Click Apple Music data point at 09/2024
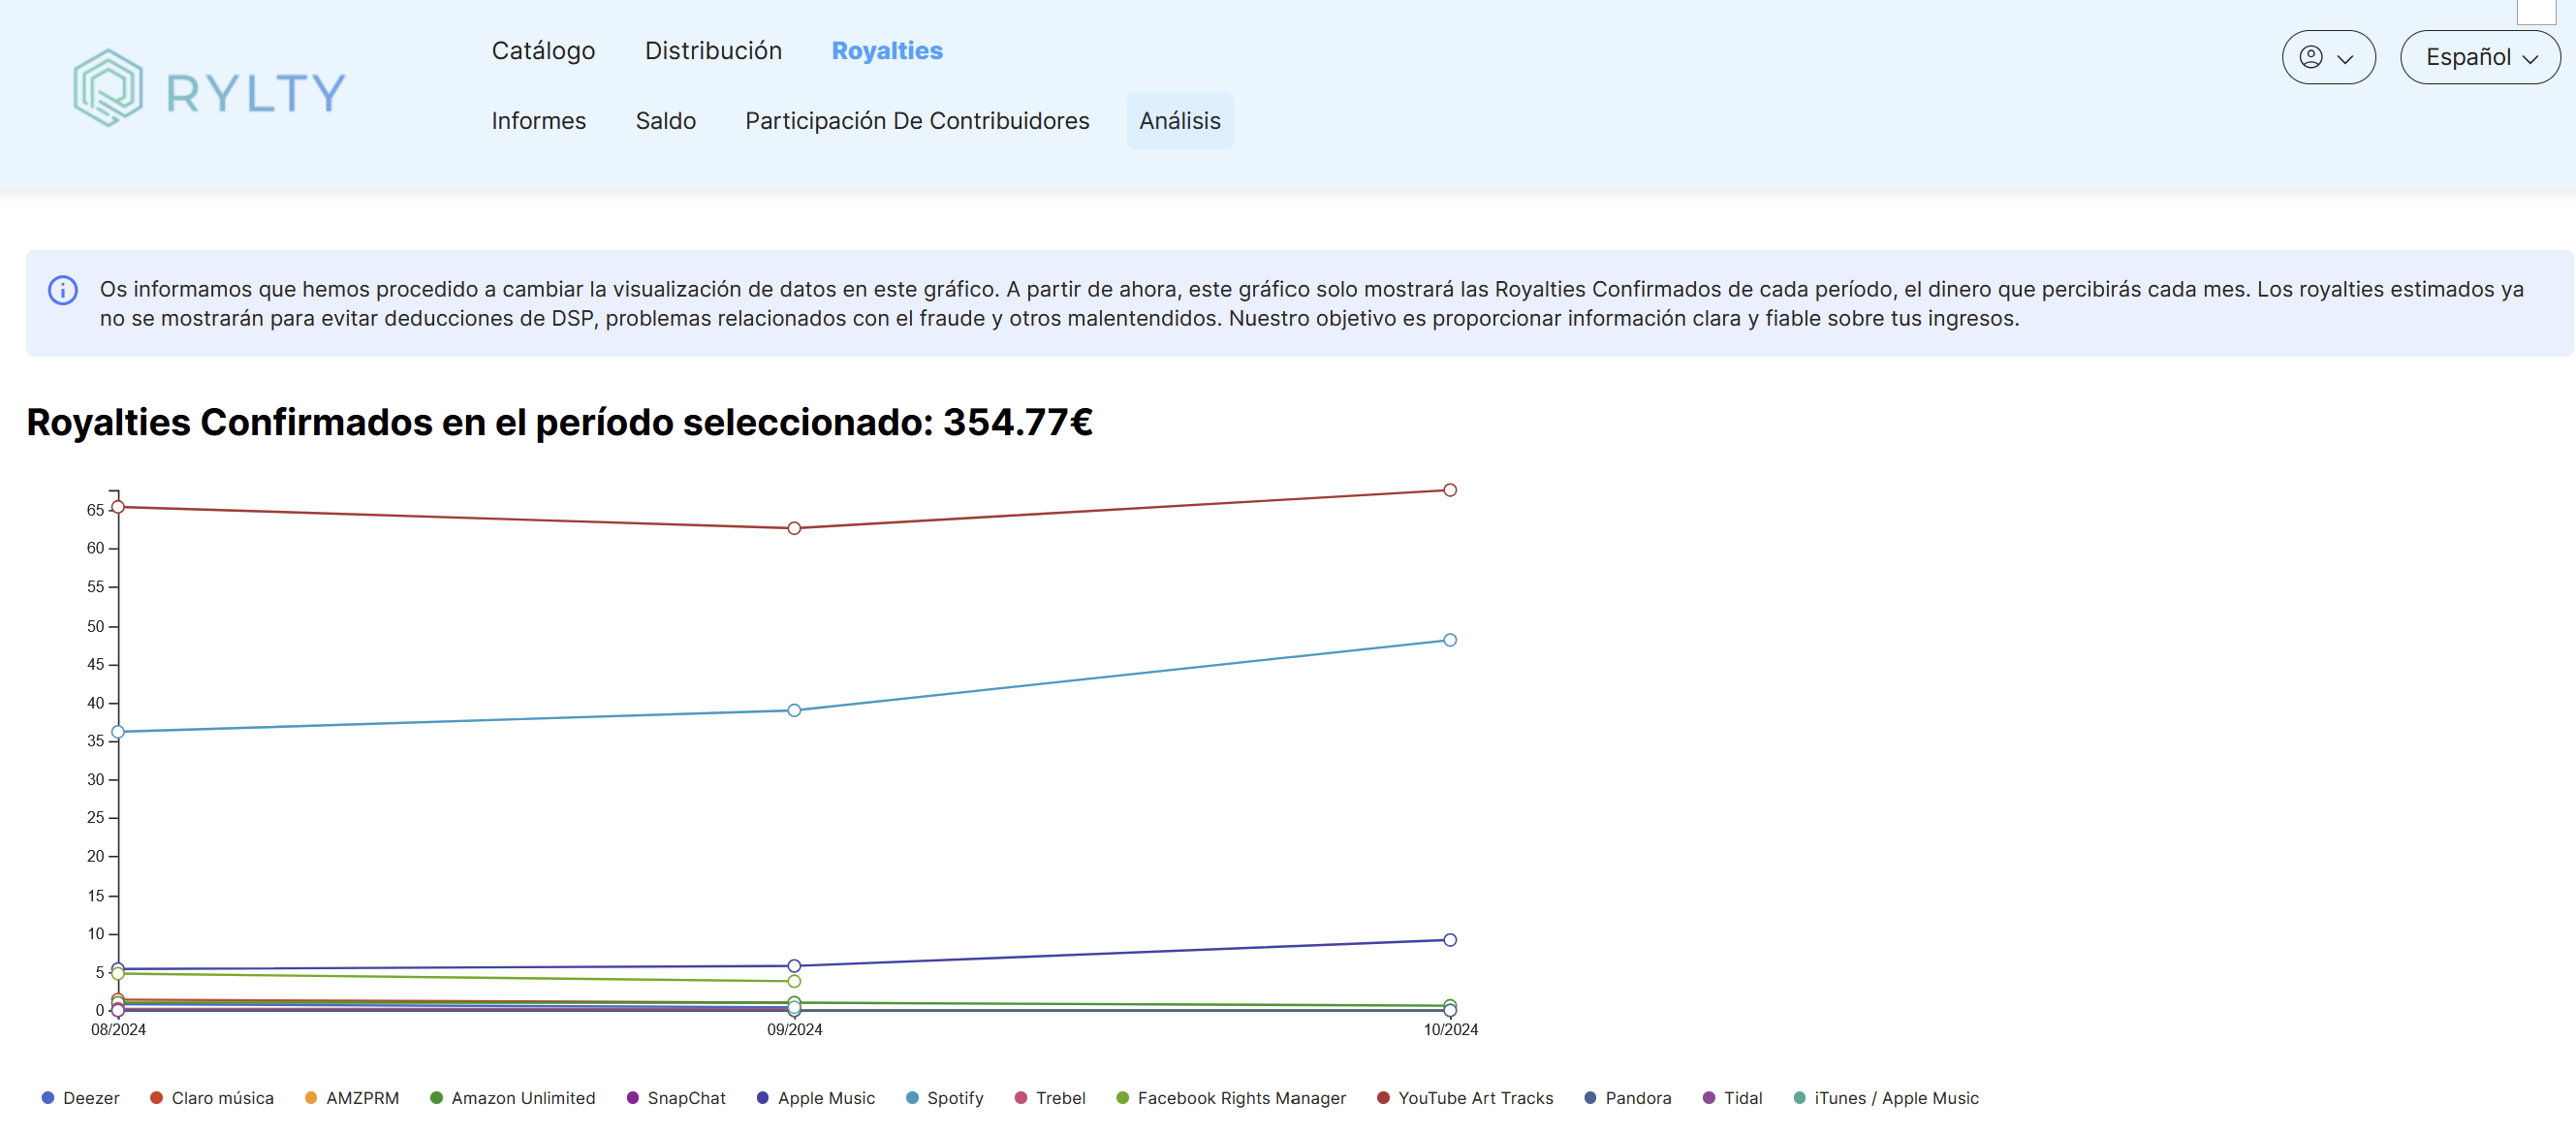The height and width of the screenshot is (1134, 2576). 794,966
